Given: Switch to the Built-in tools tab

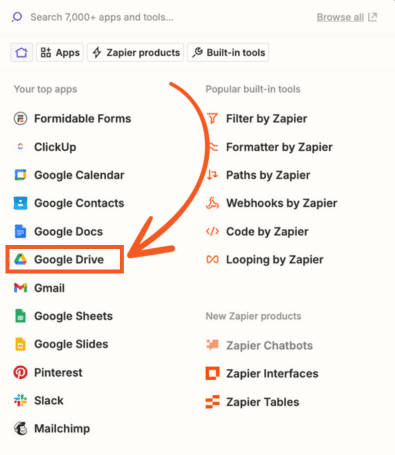Looking at the screenshot, I should [228, 52].
